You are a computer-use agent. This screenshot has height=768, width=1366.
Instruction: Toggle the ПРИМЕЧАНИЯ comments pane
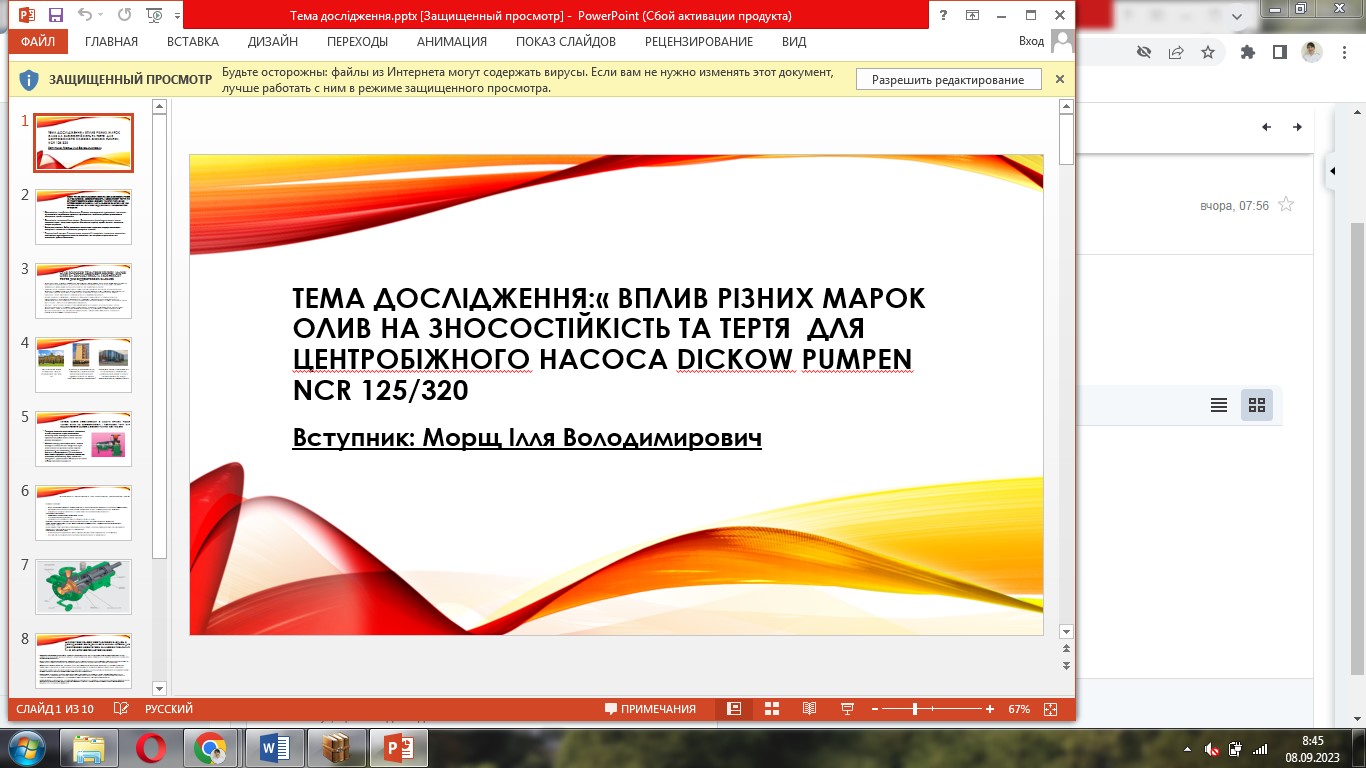point(650,709)
